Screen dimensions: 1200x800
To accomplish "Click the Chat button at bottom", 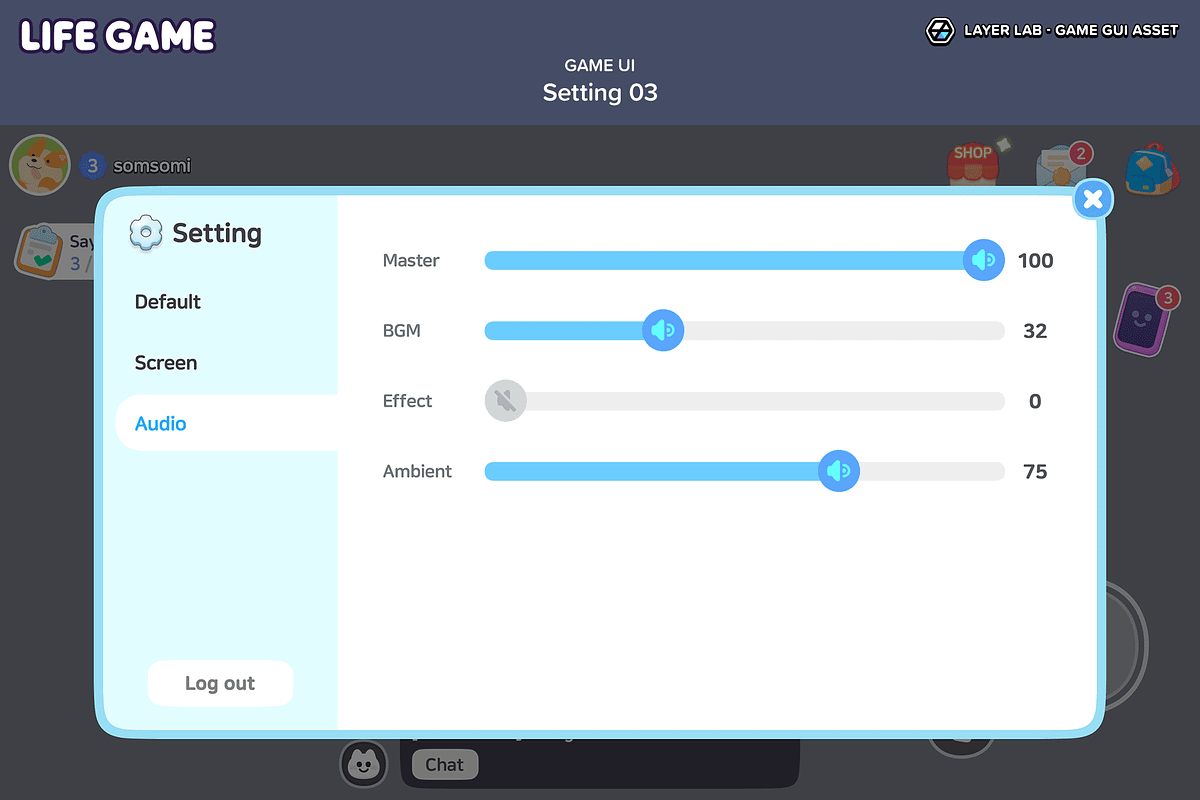I will [445, 765].
